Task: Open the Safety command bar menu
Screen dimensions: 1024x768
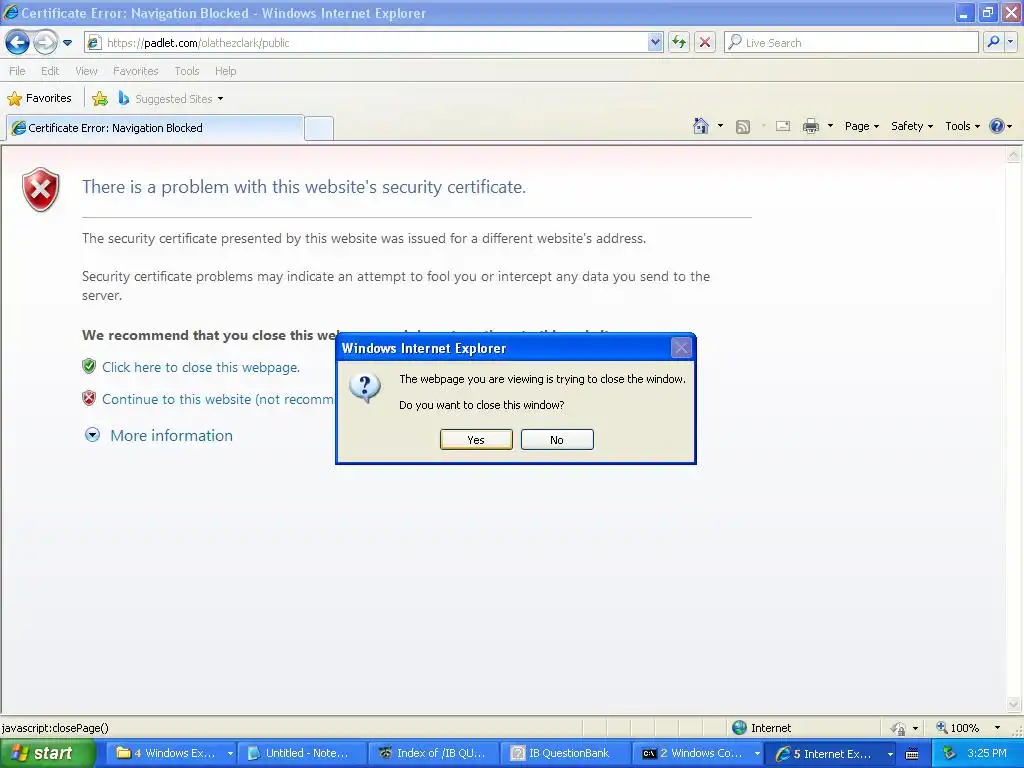Action: 912,126
